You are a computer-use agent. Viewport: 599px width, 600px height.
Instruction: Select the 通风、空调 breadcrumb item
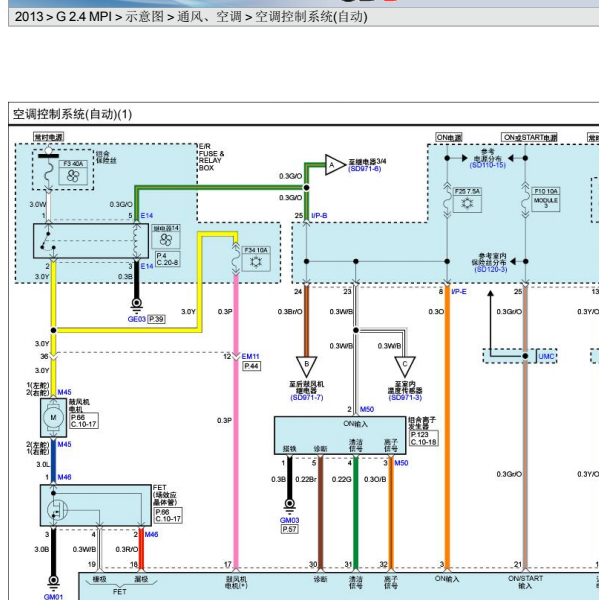point(209,17)
